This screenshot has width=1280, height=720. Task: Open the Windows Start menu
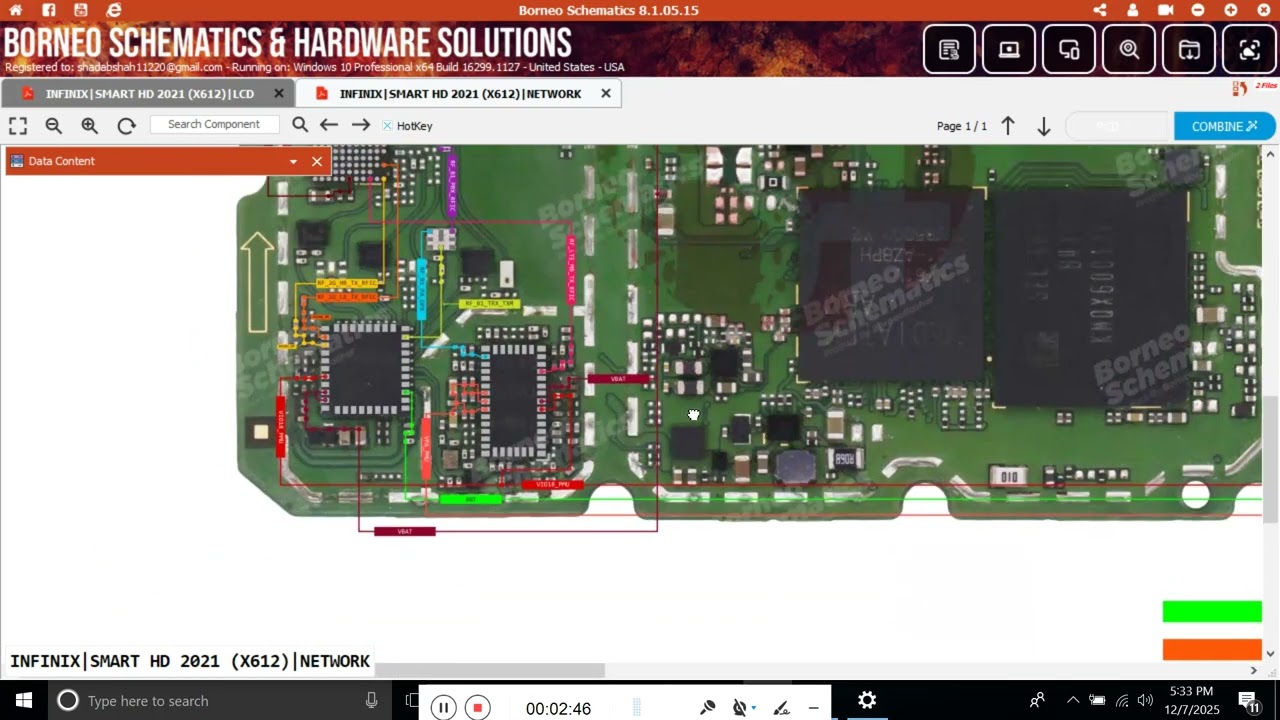click(x=24, y=700)
